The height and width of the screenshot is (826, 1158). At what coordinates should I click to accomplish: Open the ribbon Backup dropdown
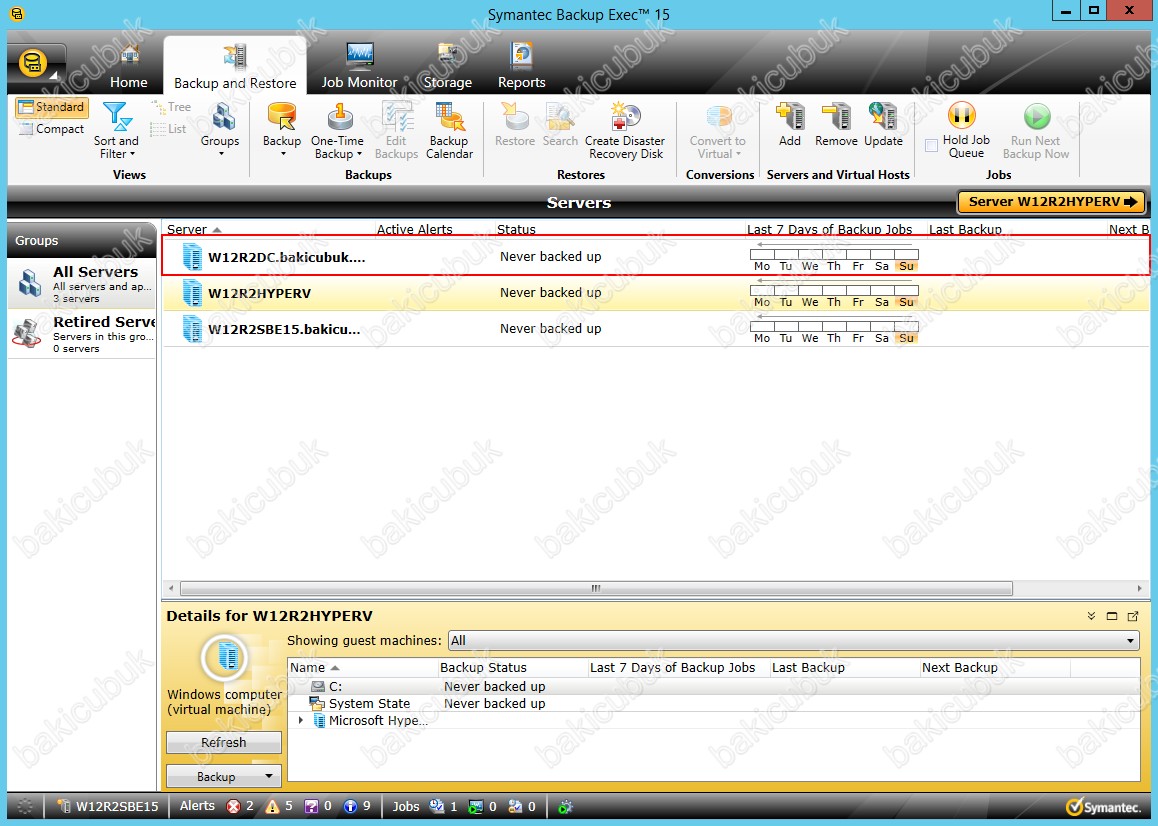coord(282,129)
